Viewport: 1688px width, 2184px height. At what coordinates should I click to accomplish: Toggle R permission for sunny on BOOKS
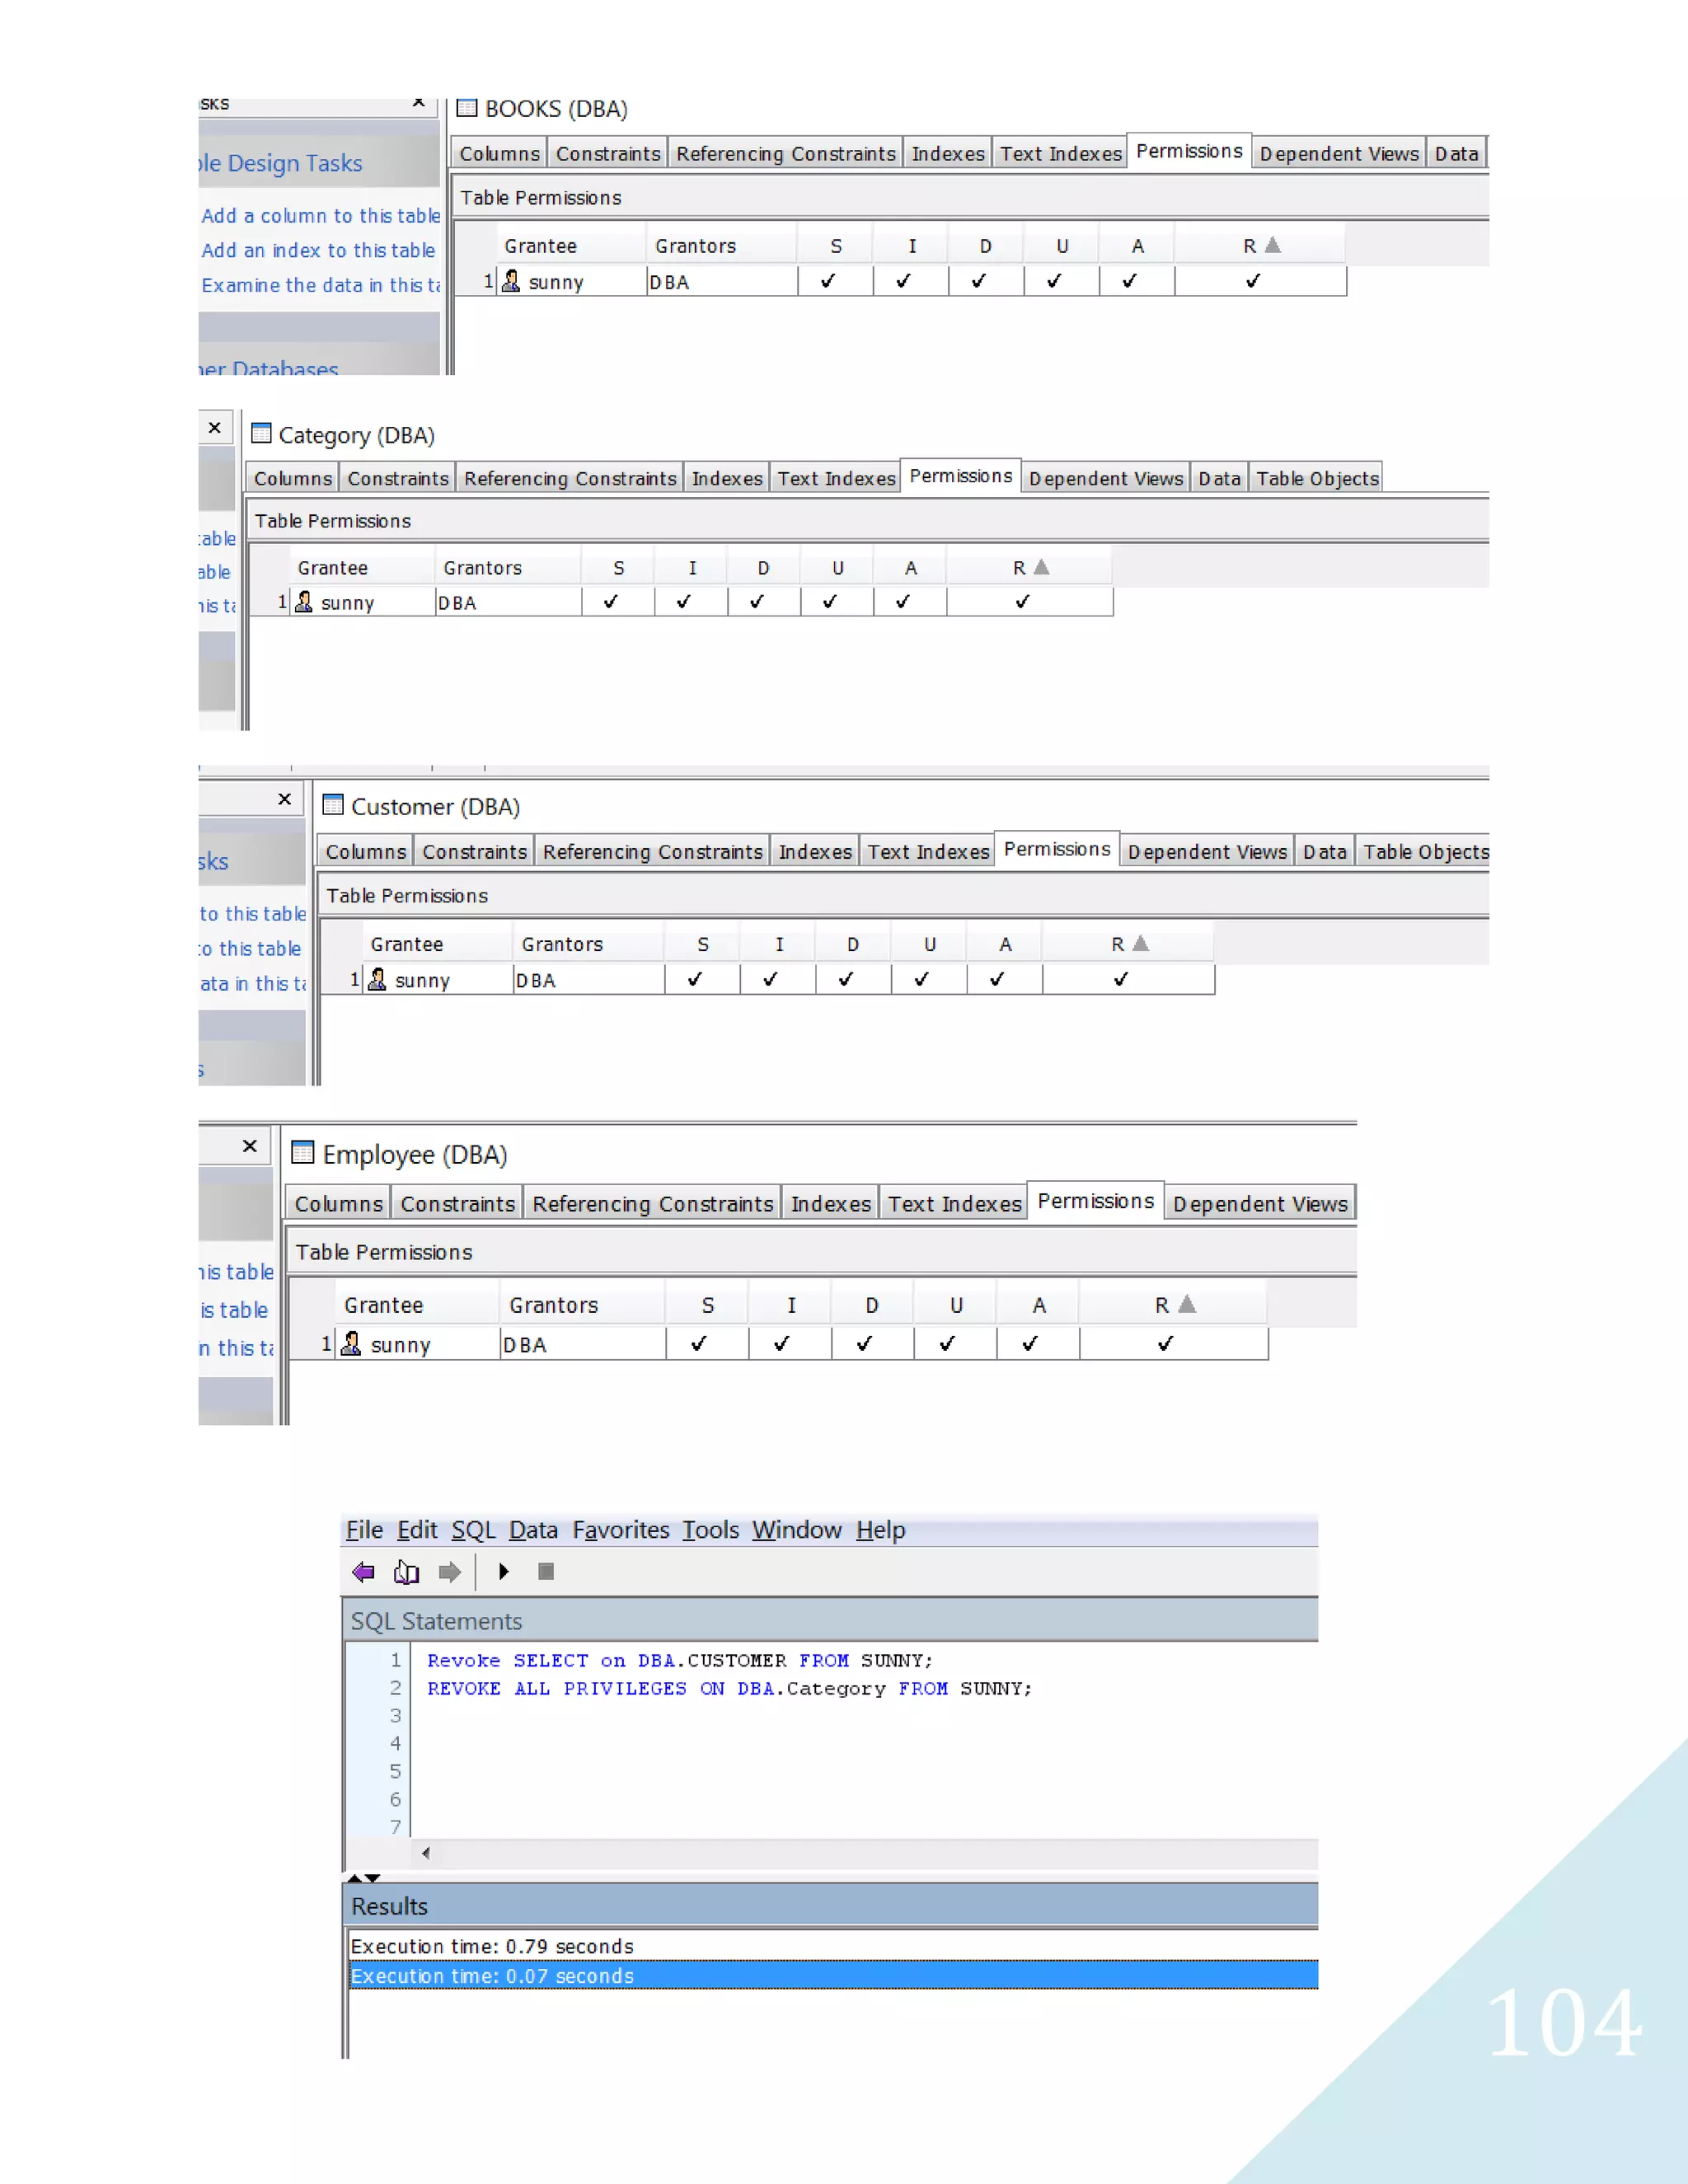1253,281
